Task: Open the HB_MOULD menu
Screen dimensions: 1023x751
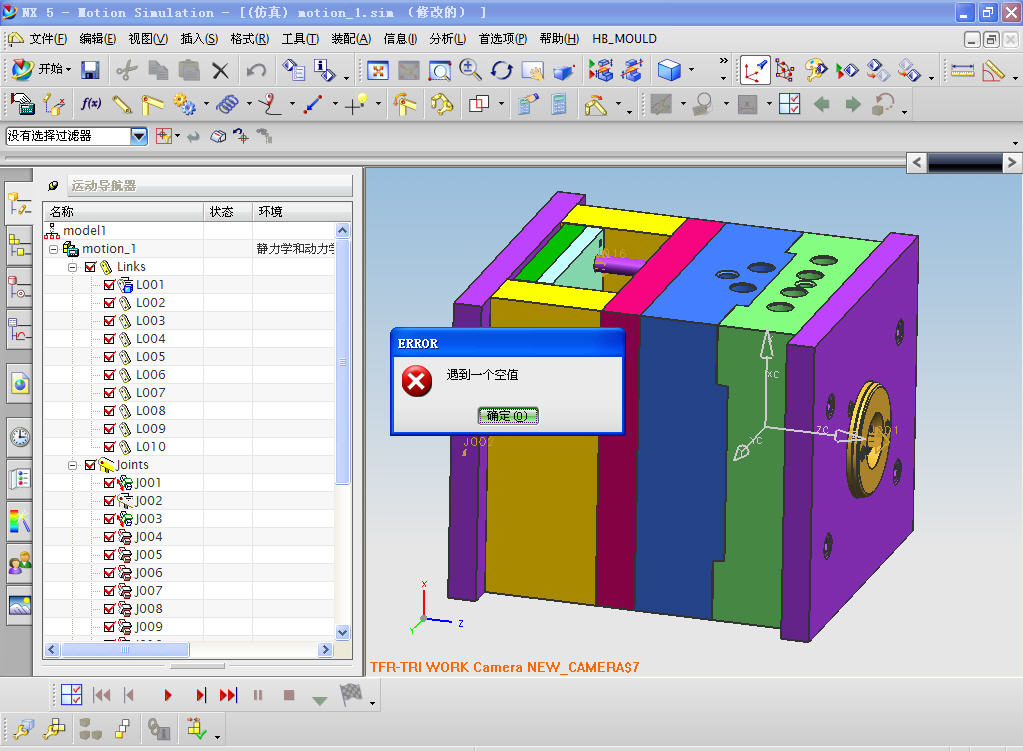Action: point(624,38)
